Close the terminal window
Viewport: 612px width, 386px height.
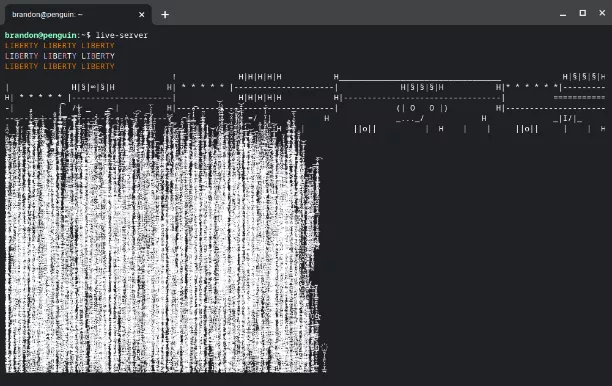[x=602, y=13]
